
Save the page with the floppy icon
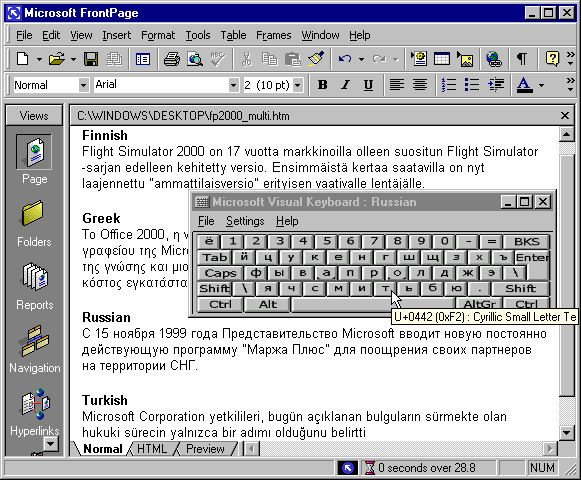tap(91, 59)
